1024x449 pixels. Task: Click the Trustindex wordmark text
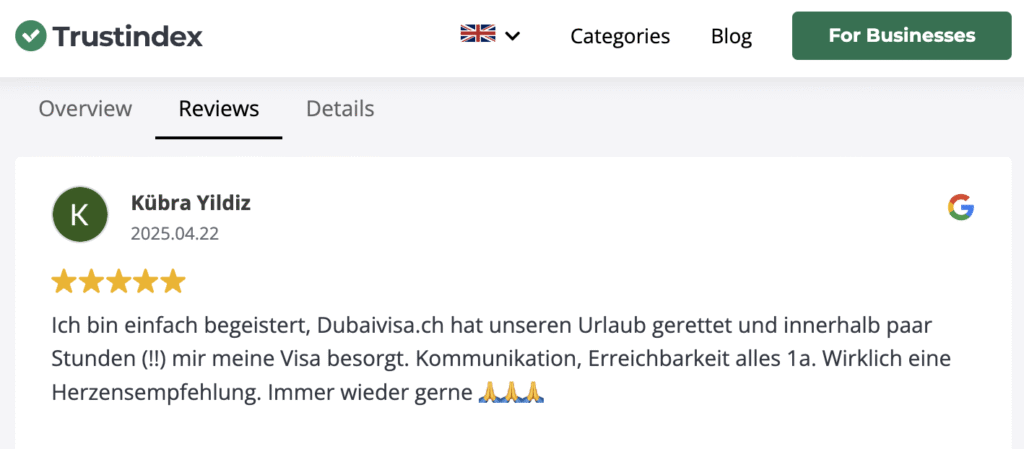coord(127,36)
